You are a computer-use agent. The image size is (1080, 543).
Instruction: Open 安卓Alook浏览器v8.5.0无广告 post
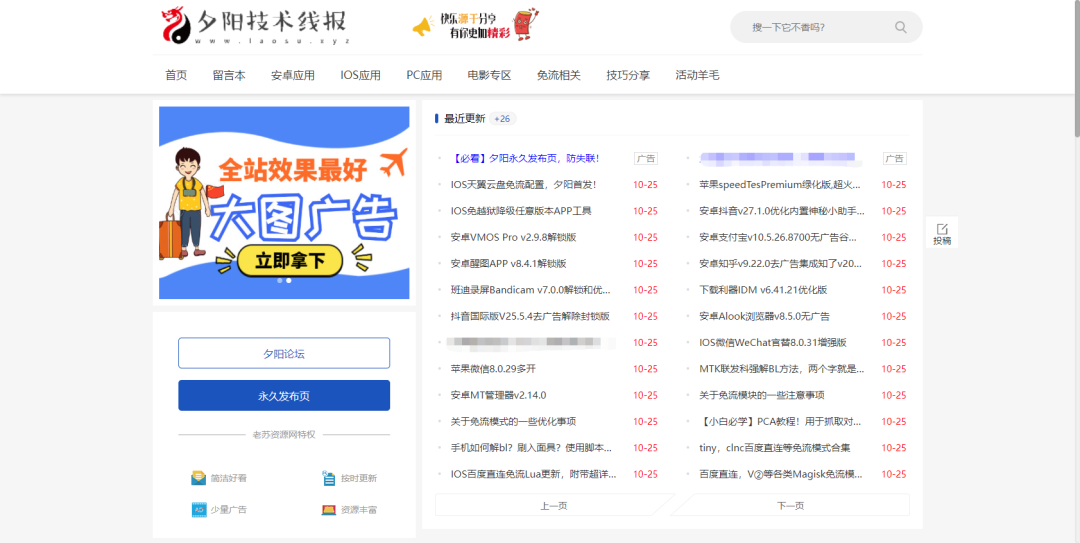tap(765, 316)
